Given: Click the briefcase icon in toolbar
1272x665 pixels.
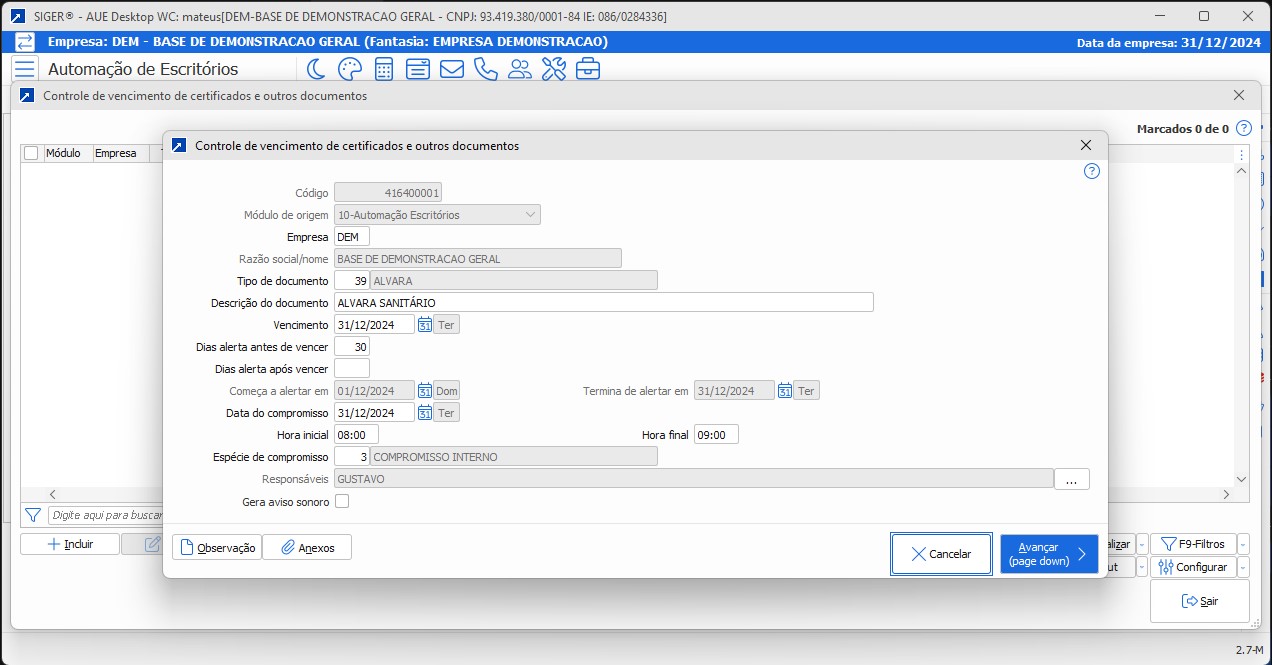Looking at the screenshot, I should (x=588, y=69).
